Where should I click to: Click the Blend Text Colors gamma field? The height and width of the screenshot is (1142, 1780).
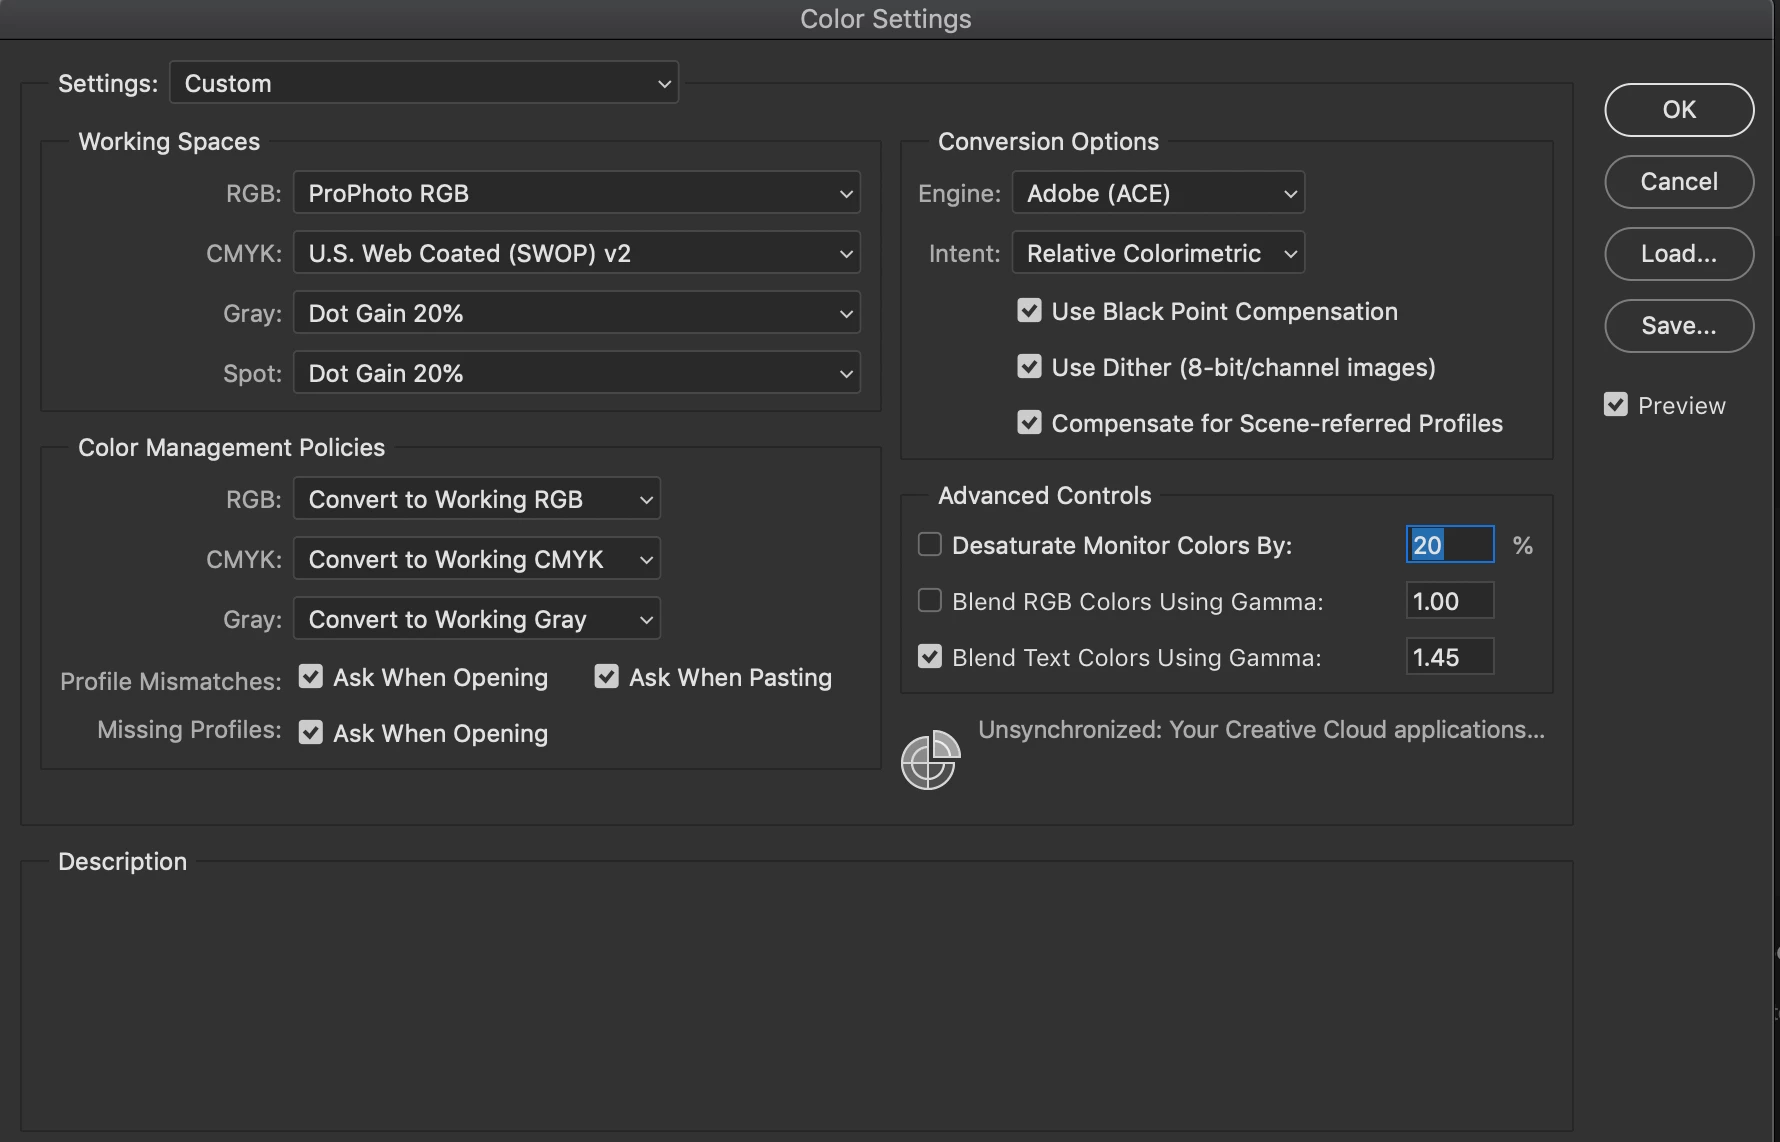point(1449,657)
